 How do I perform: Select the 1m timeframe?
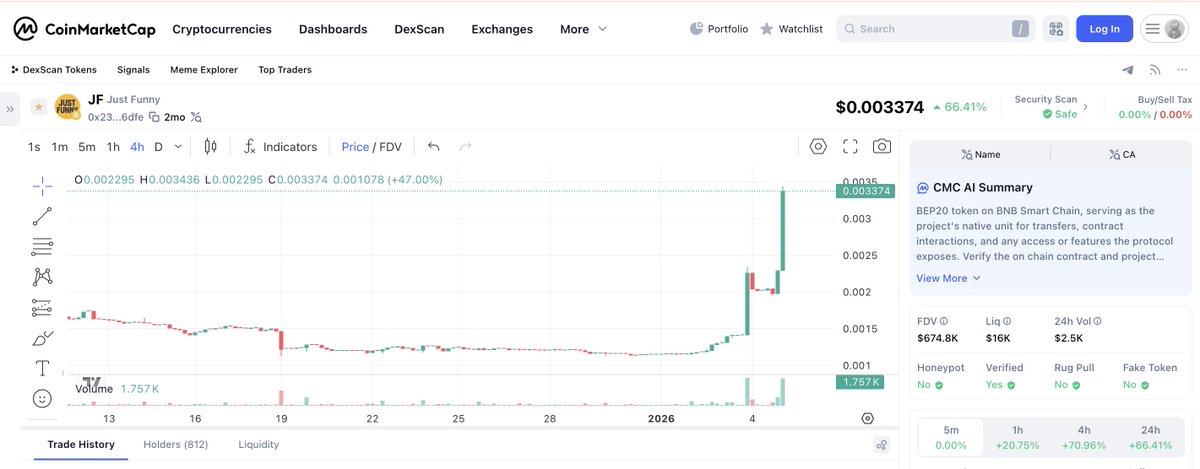60,147
